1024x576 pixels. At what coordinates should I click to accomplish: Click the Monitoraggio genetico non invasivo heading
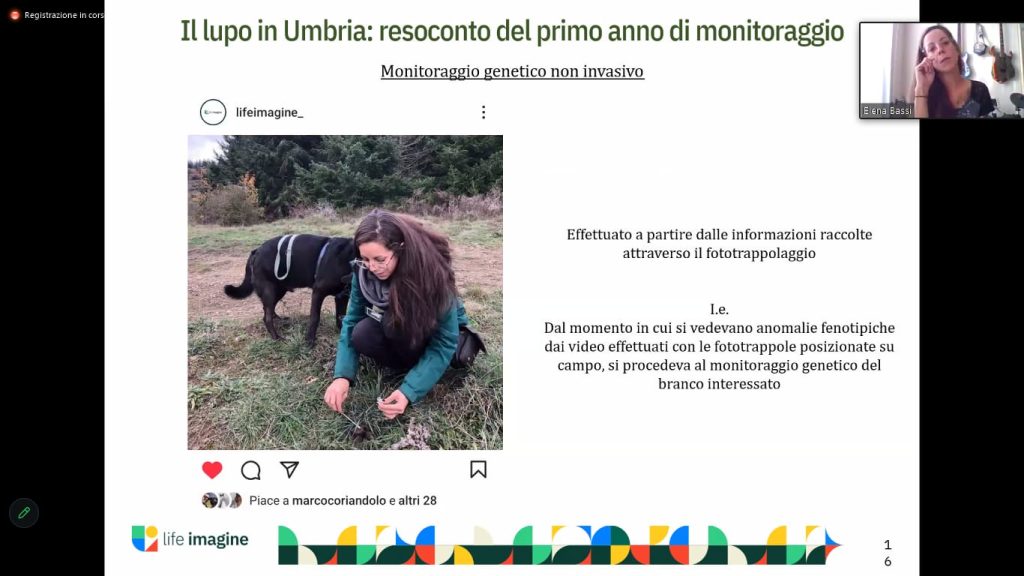[512, 71]
